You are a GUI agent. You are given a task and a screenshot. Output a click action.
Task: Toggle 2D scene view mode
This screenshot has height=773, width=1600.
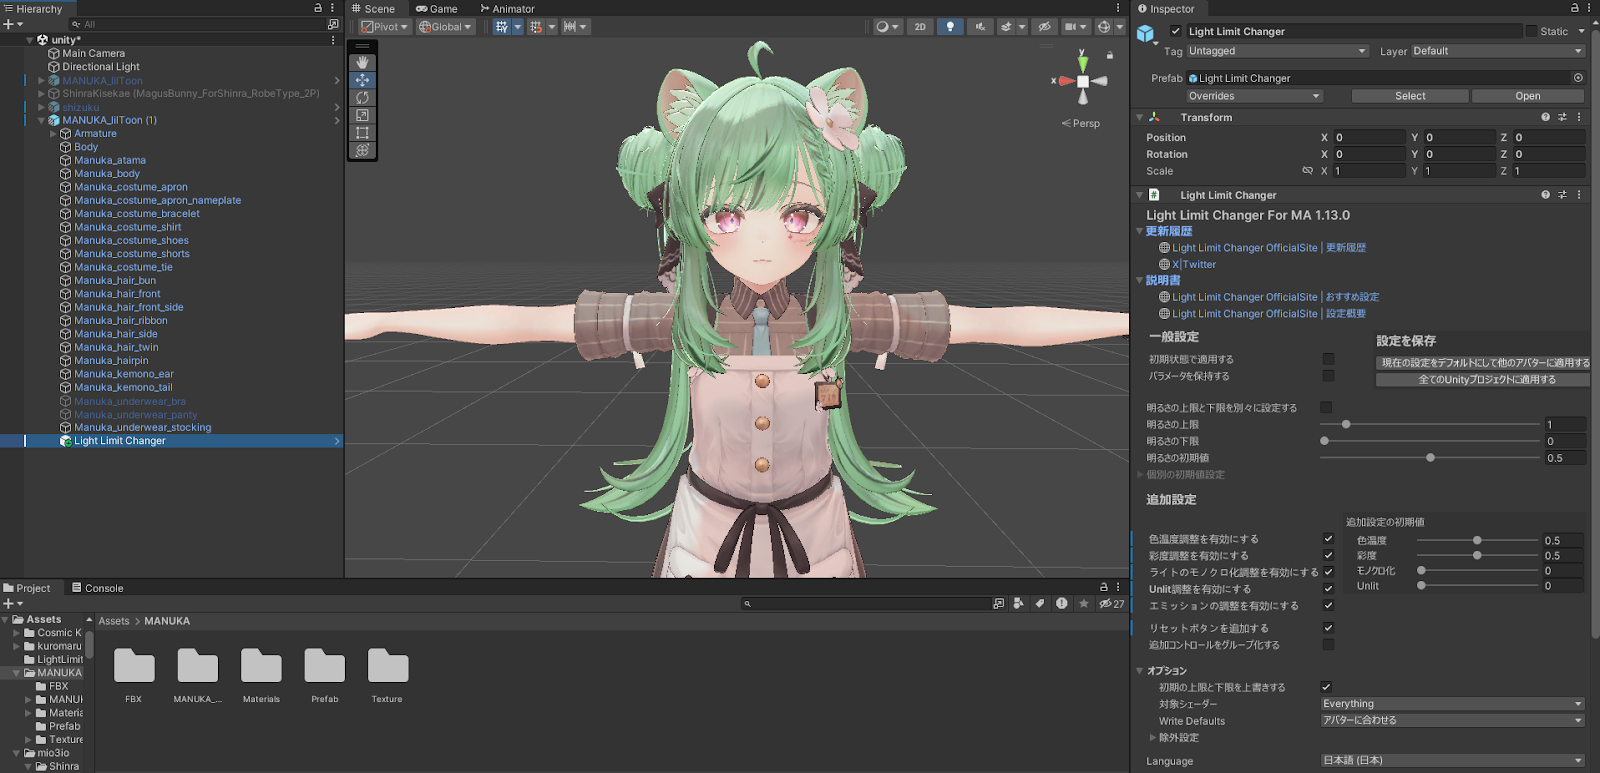[x=920, y=27]
